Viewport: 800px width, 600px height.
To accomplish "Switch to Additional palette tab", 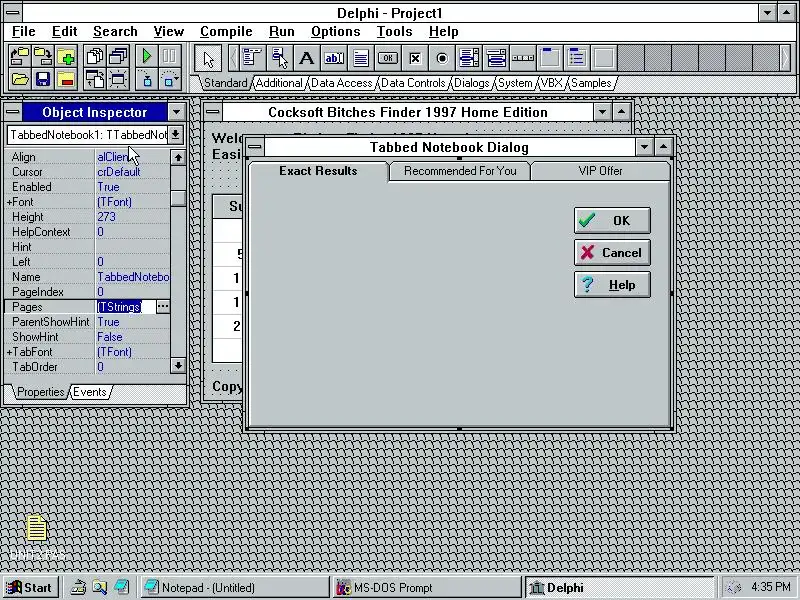I will tap(279, 83).
